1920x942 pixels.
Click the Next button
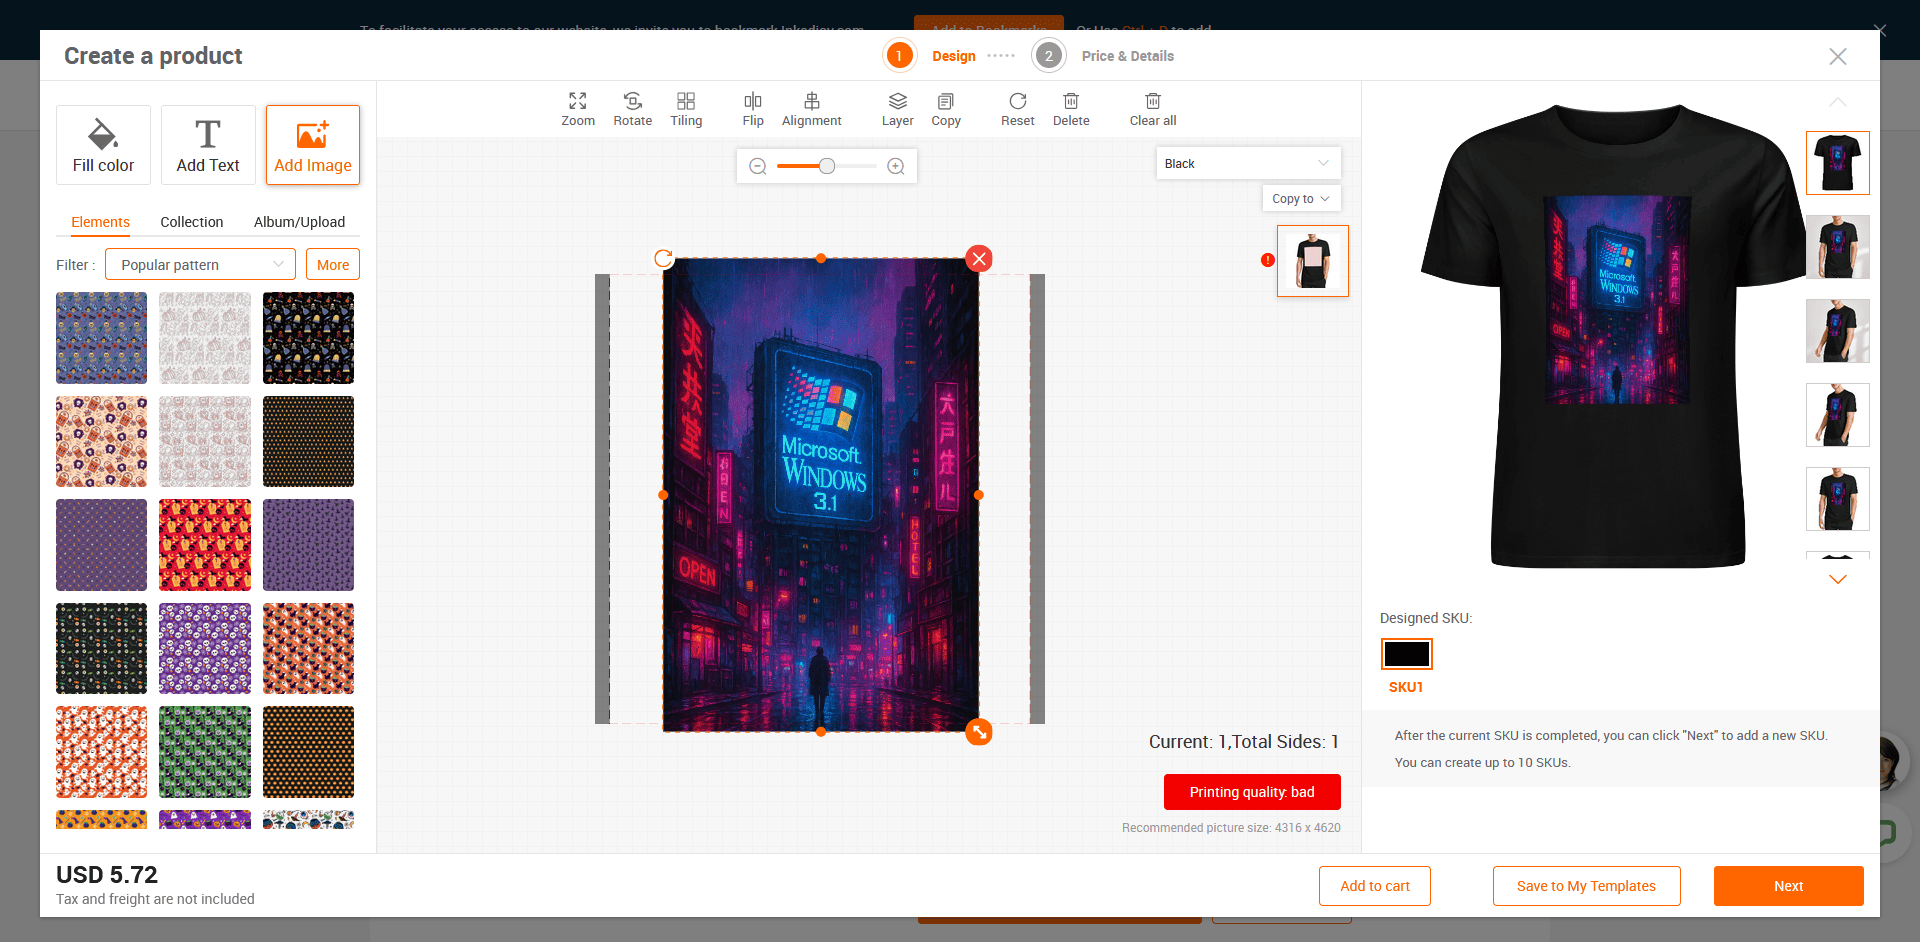coord(1788,886)
